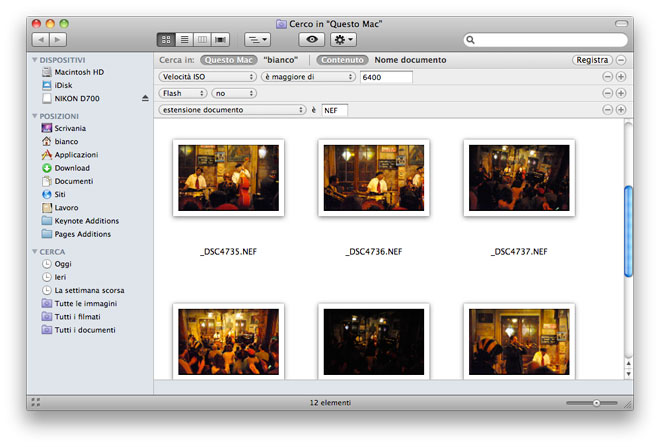Open the bianco home folder

coord(66,141)
